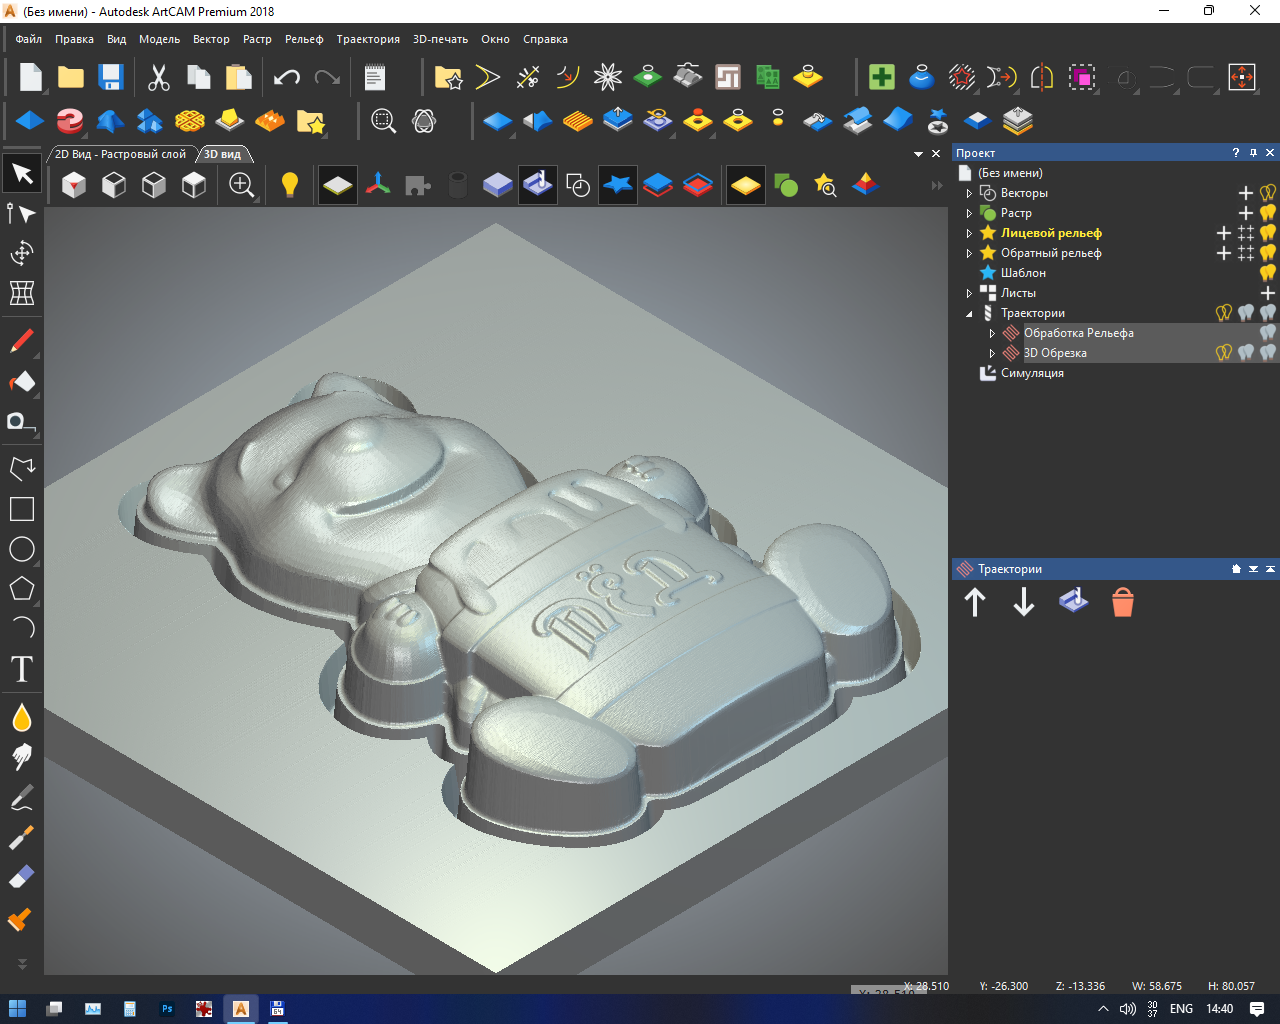Switch to 2D Вид - Растровый слой tab
This screenshot has width=1280, height=1024.
120,154
